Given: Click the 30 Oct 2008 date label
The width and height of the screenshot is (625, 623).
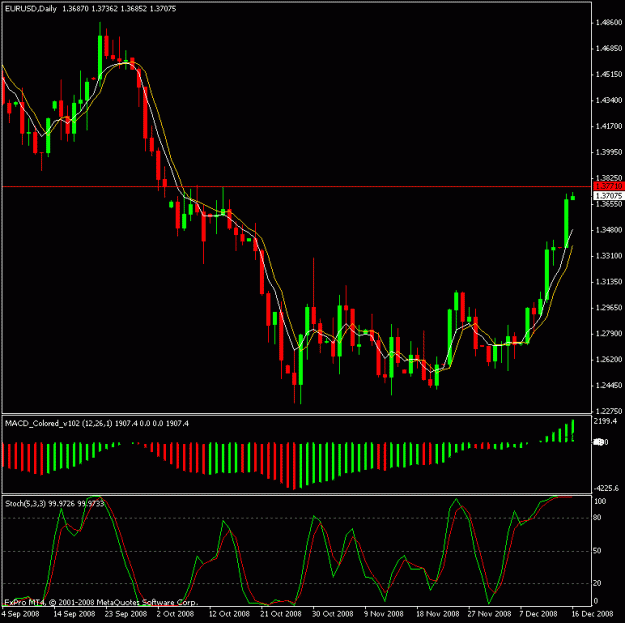Looking at the screenshot, I should click(x=333, y=614).
